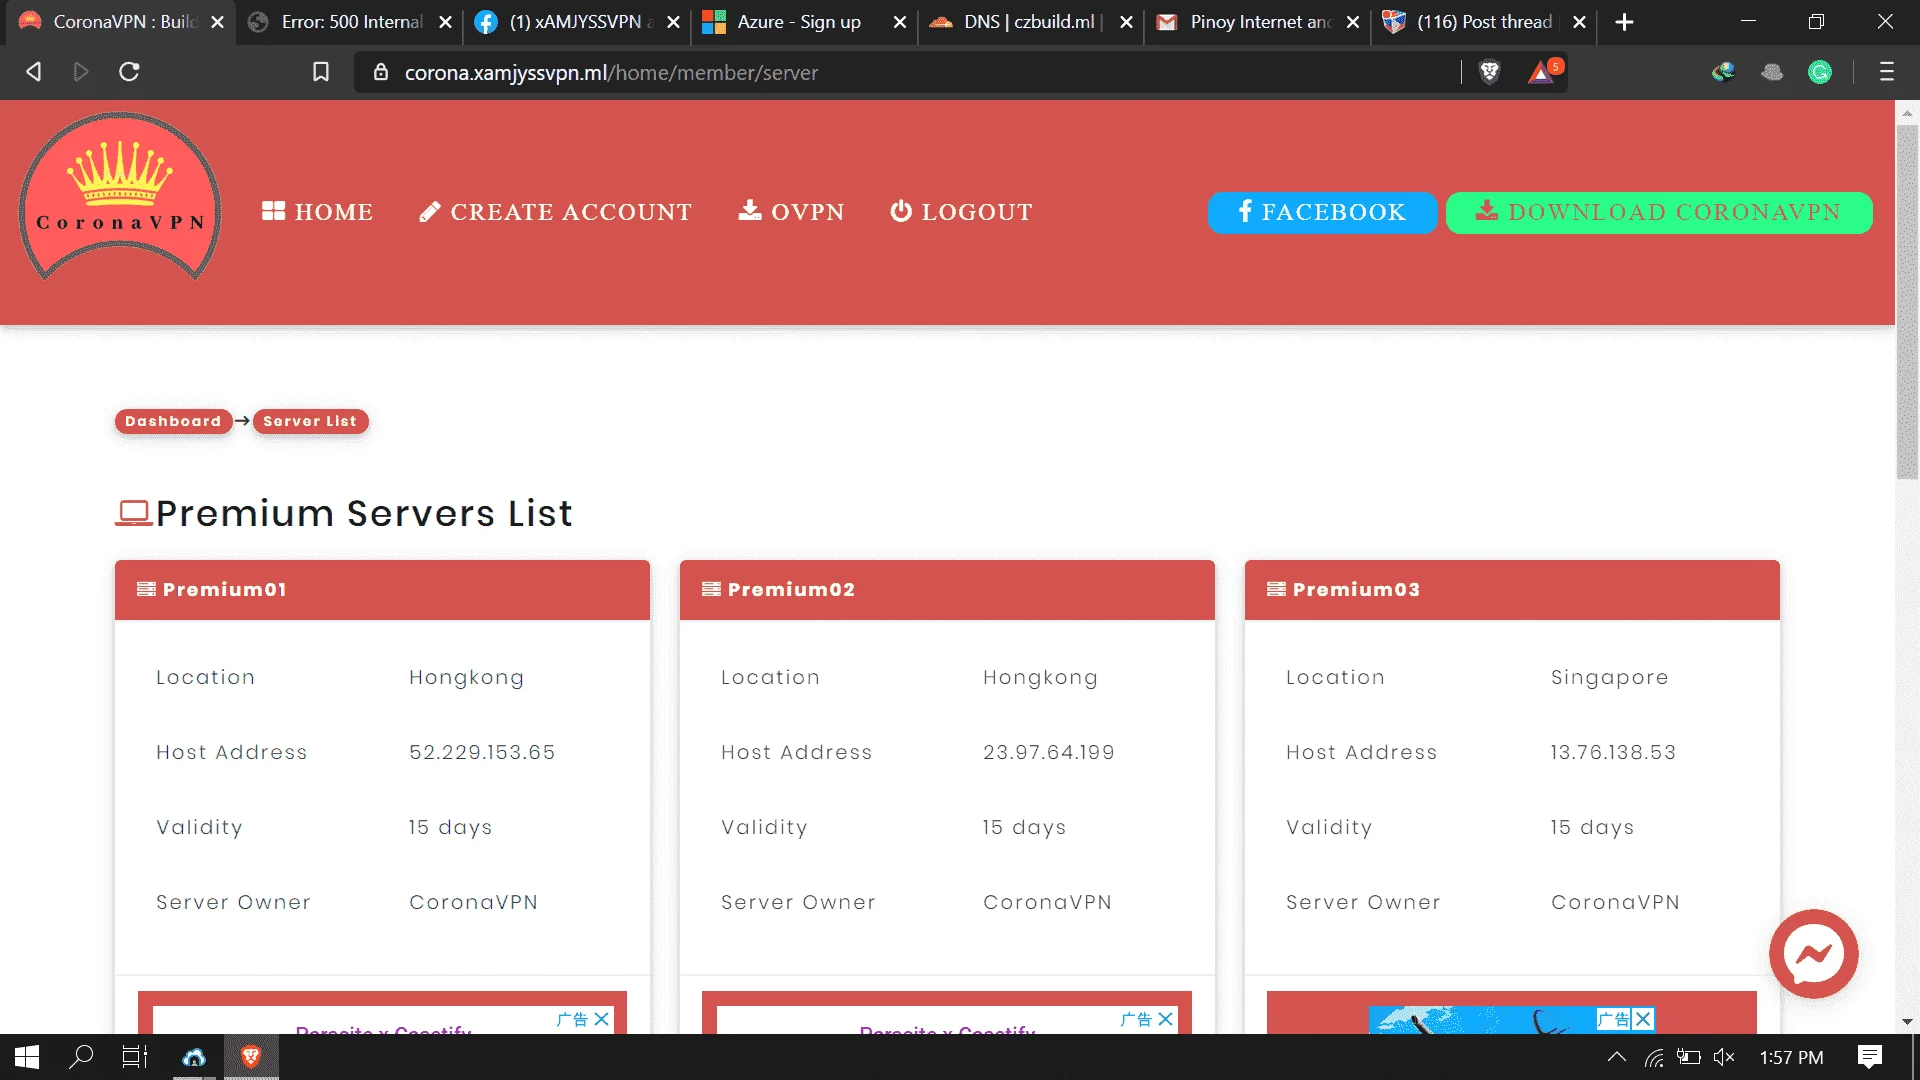Open Windows Task View
Viewport: 1920px width, 1080px height.
pyautogui.click(x=135, y=1057)
